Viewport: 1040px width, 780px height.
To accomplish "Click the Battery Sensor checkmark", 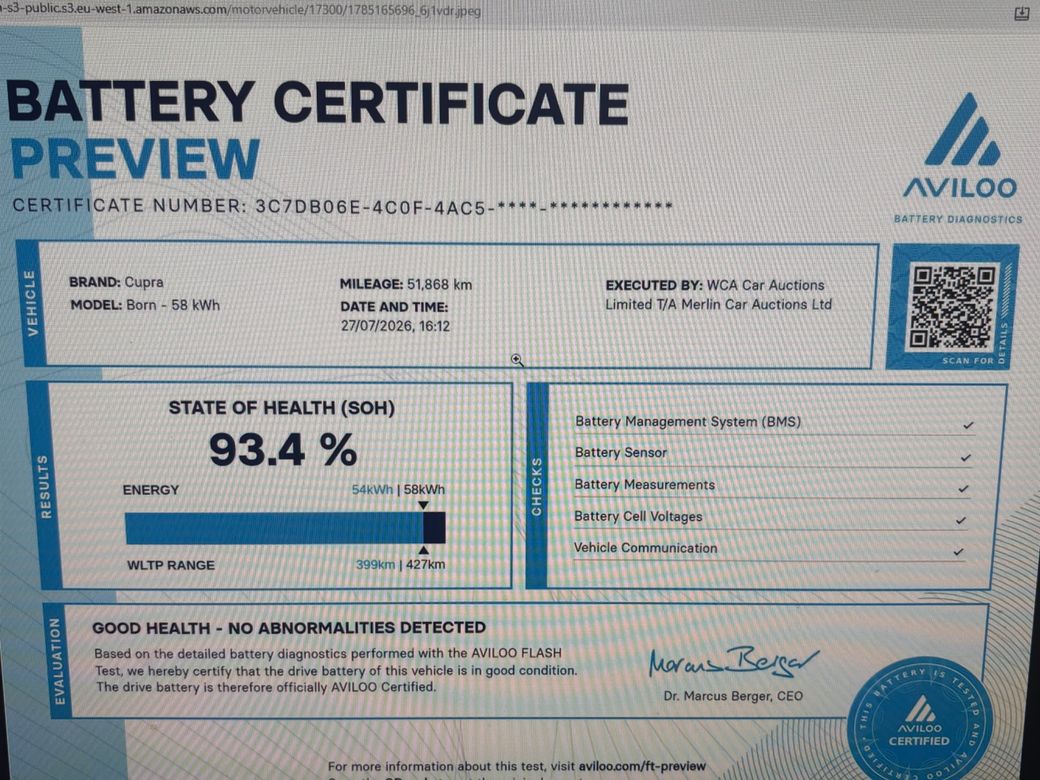I will coord(966,457).
